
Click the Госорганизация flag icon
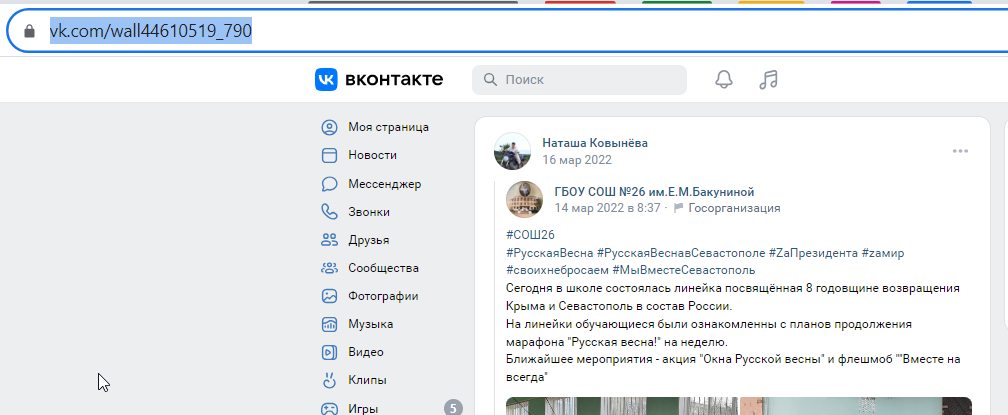click(x=678, y=208)
